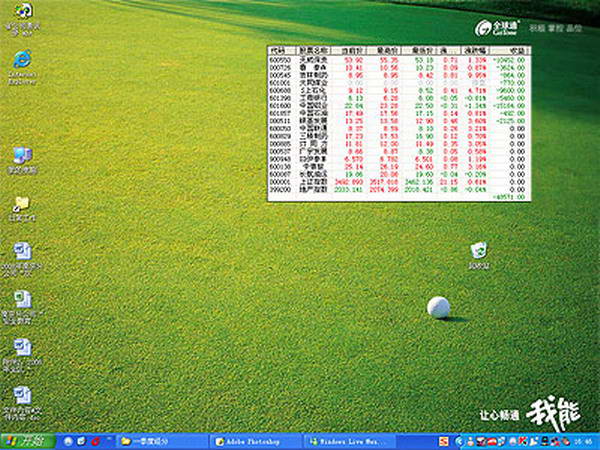This screenshot has width=600, height=450.
Task: Click the 16:40 taskbar clock
Action: (585, 442)
